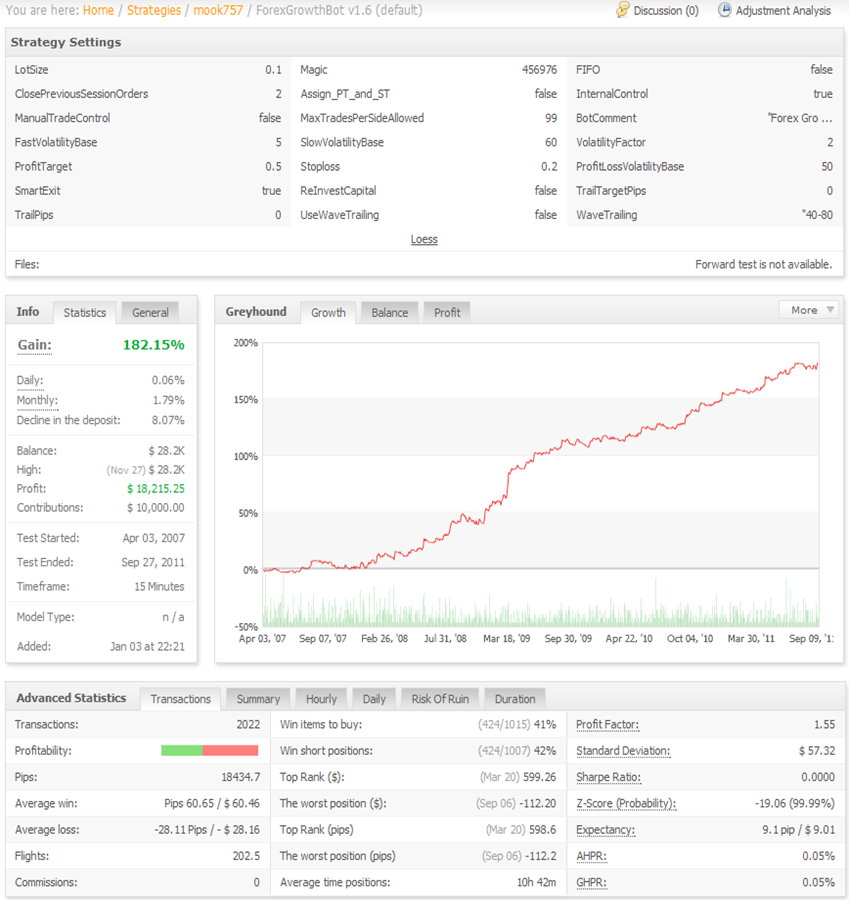Click the Daily label in Info panel
Image resolution: width=849 pixels, height=900 pixels.
(x=30, y=380)
